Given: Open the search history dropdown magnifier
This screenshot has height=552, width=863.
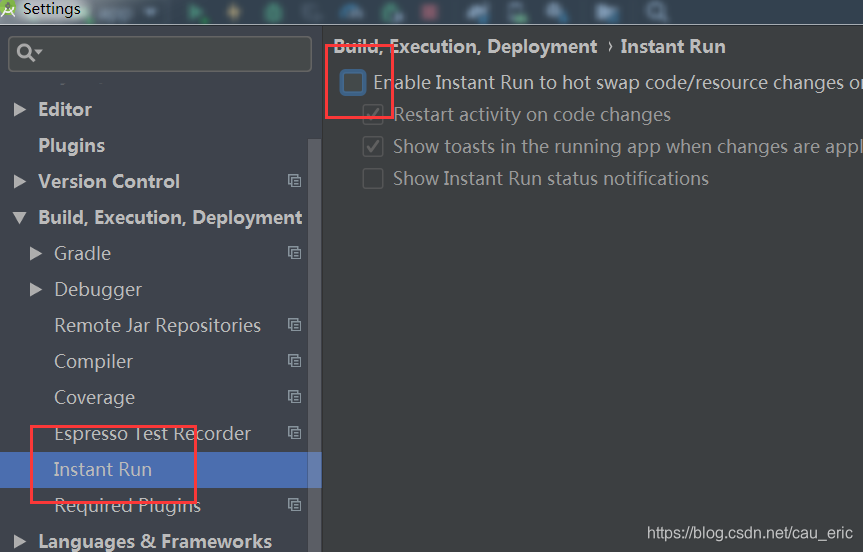Looking at the screenshot, I should coord(29,53).
